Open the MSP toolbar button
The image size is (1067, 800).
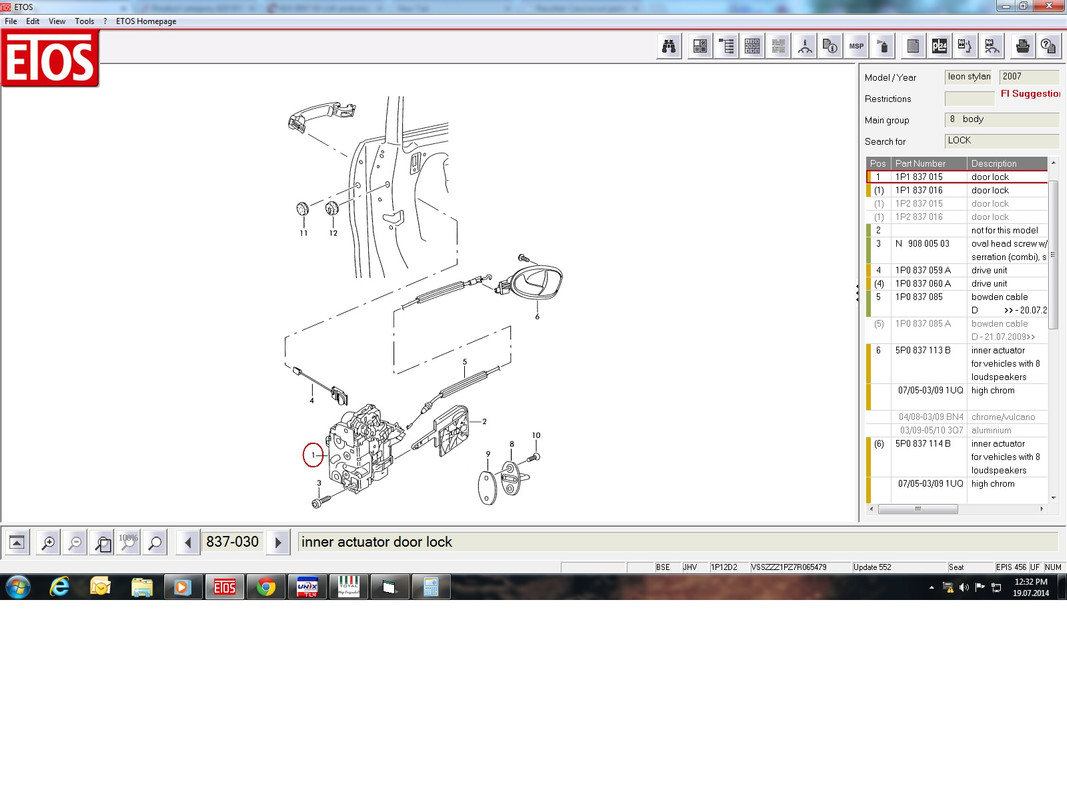coord(856,46)
